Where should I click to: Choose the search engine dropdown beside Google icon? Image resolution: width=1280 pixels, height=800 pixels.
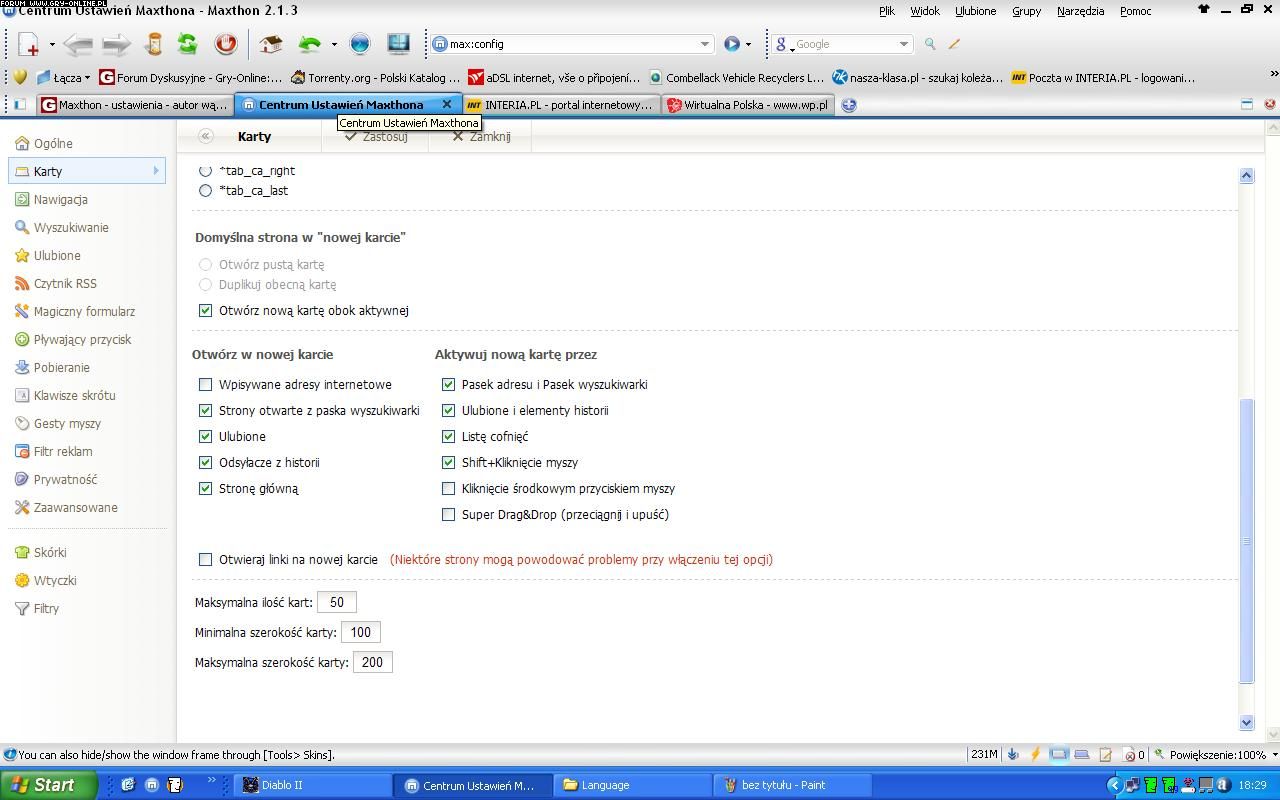pos(792,48)
